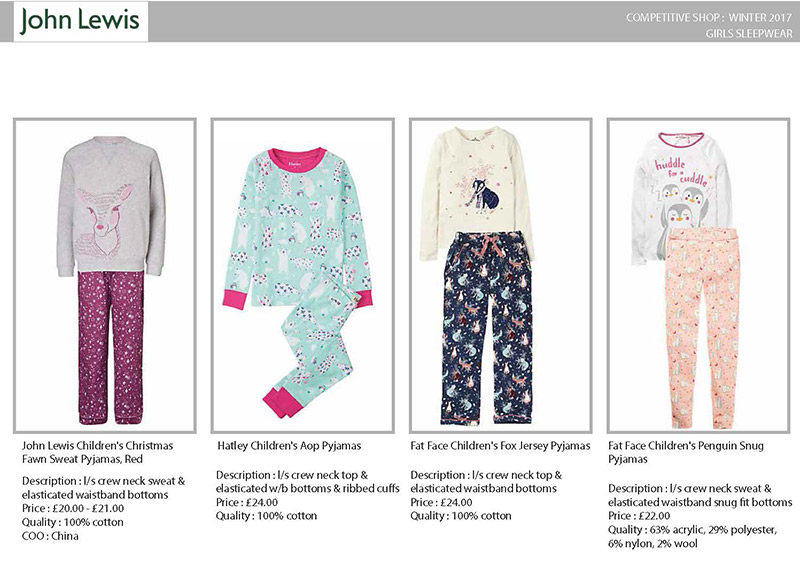Image resolution: width=800 pixels, height=566 pixels.
Task: Open Fat Face Children's Fox Jersey title
Action: pos(500,446)
